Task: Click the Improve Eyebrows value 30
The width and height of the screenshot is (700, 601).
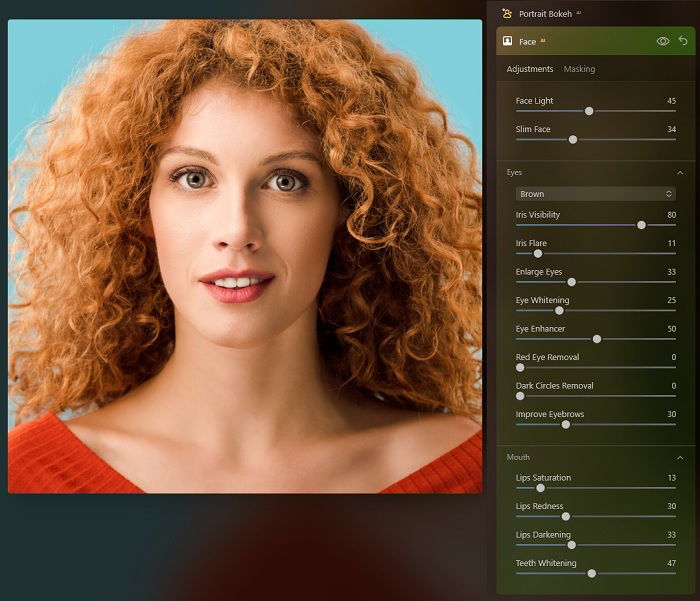Action: (671, 414)
